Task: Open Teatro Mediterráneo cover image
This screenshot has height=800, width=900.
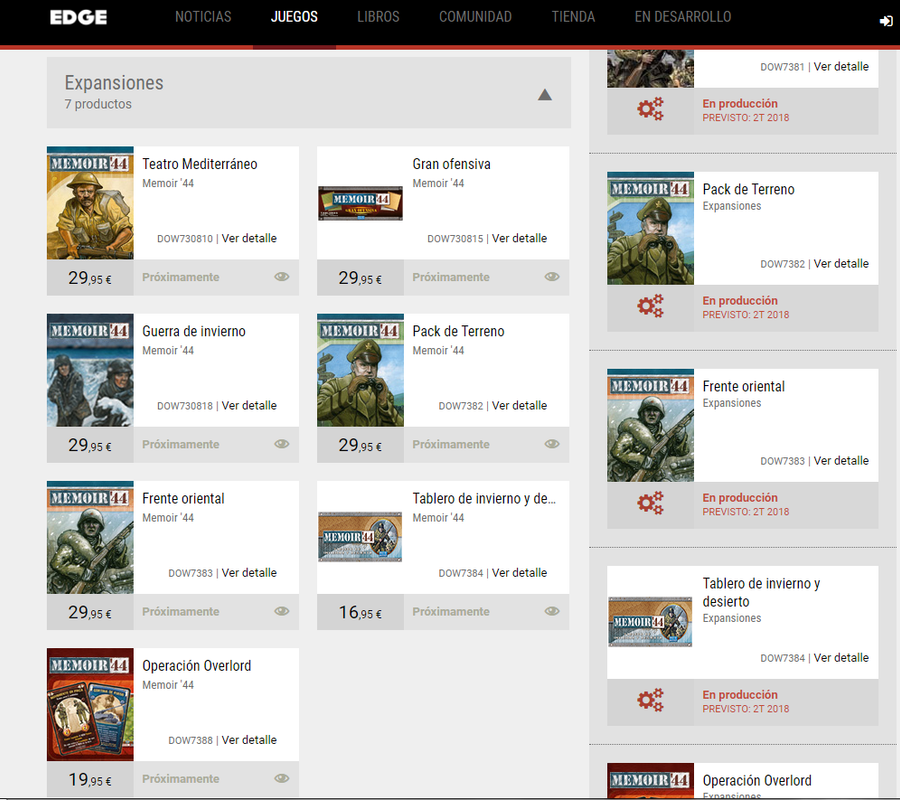Action: pyautogui.click(x=90, y=203)
